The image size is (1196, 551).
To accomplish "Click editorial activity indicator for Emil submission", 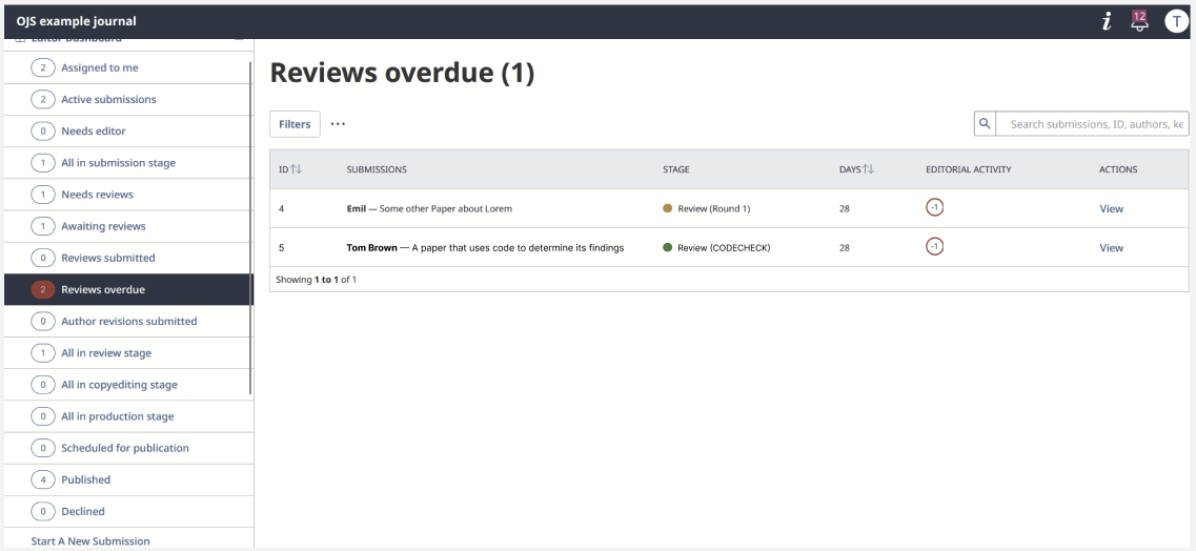I will [935, 208].
